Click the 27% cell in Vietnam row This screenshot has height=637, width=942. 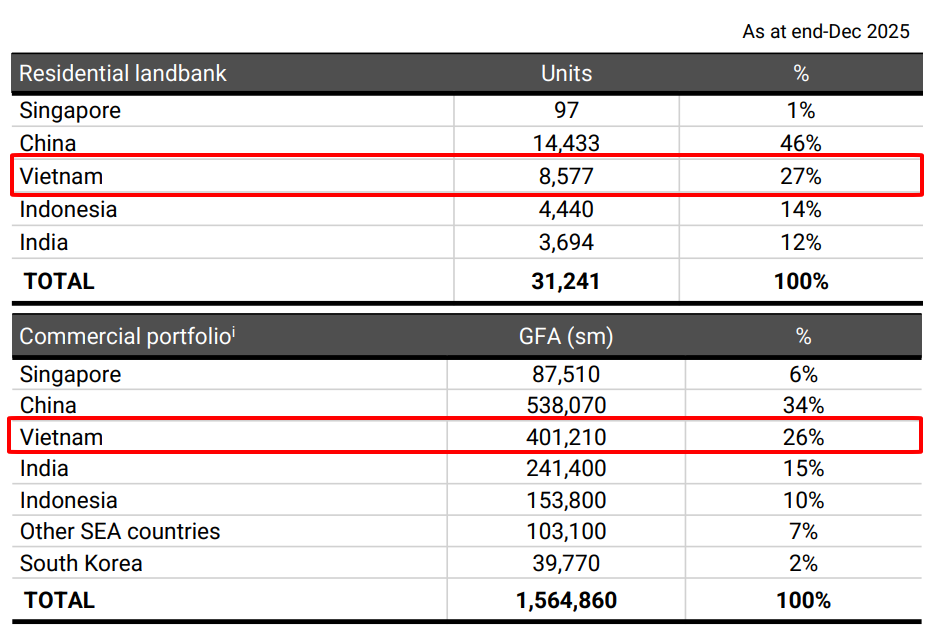point(801,177)
